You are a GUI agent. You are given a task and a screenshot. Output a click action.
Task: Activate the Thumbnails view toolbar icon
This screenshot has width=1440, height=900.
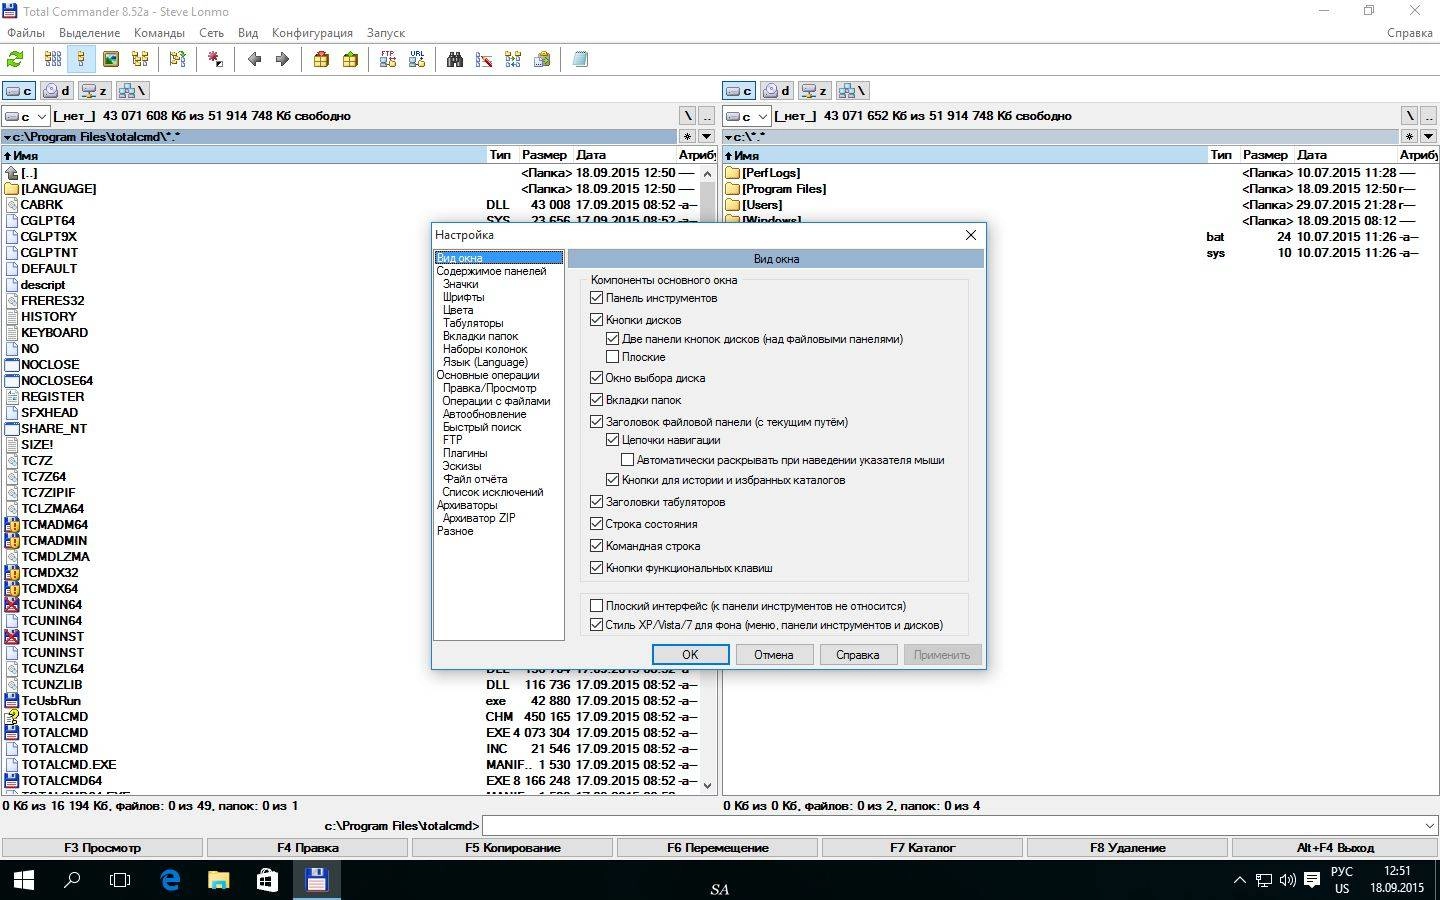111,60
